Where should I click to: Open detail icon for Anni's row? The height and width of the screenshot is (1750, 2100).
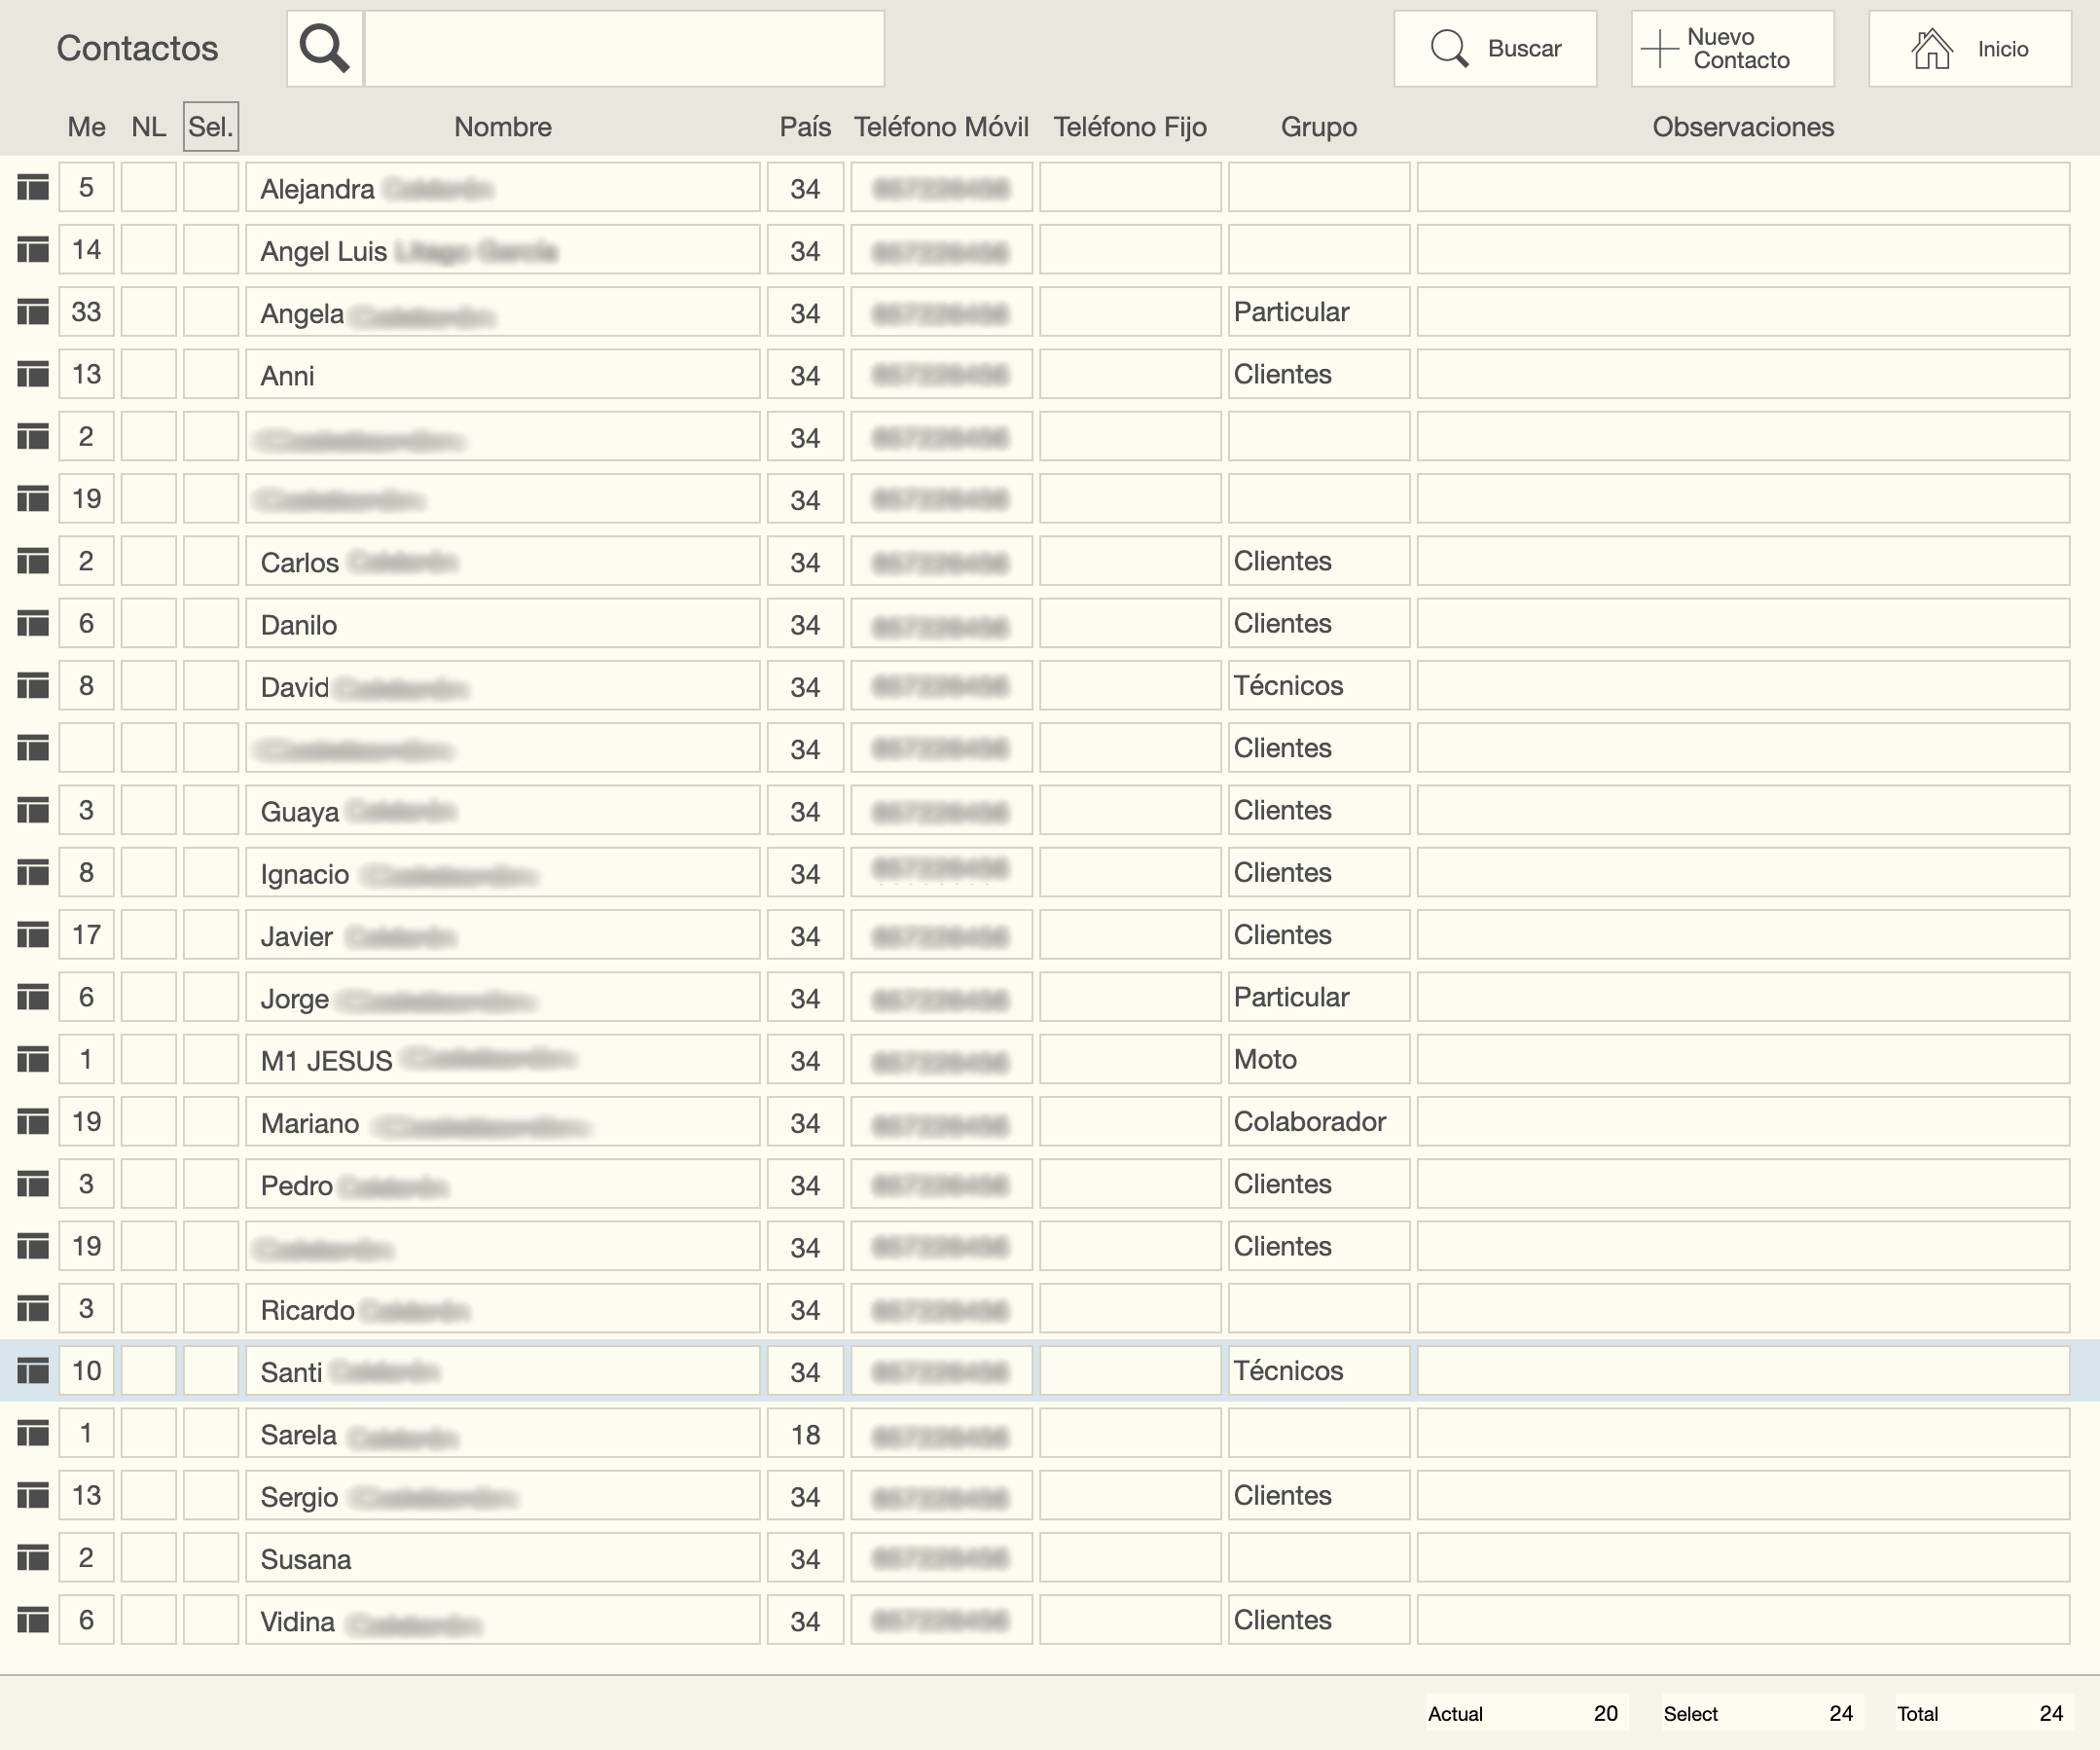(x=33, y=374)
